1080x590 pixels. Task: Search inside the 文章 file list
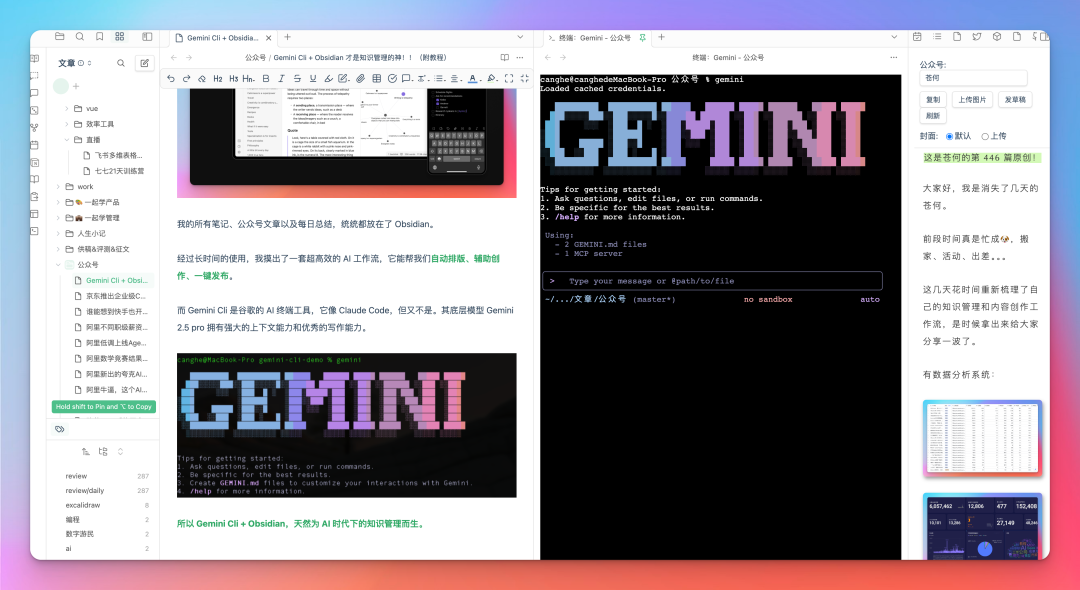tap(121, 63)
